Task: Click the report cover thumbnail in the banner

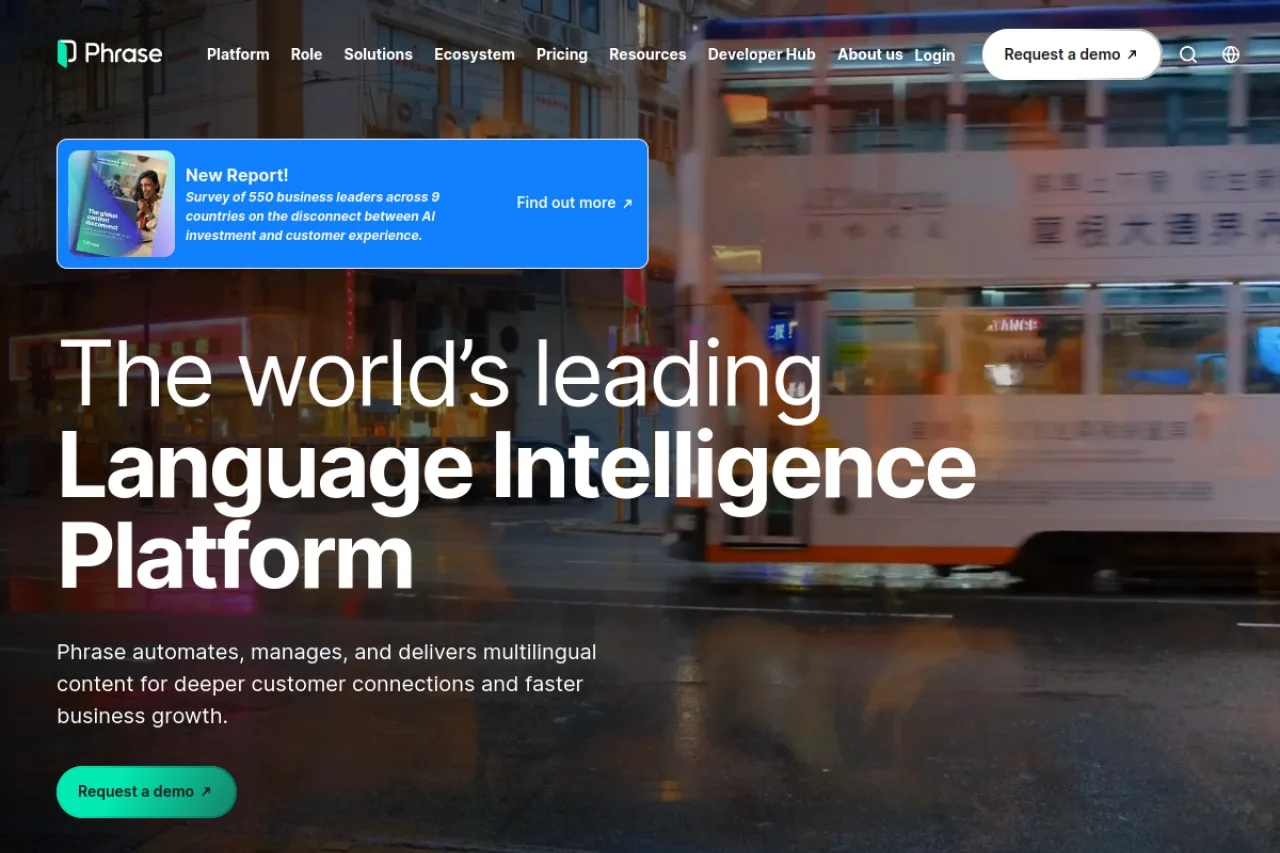Action: coord(122,204)
